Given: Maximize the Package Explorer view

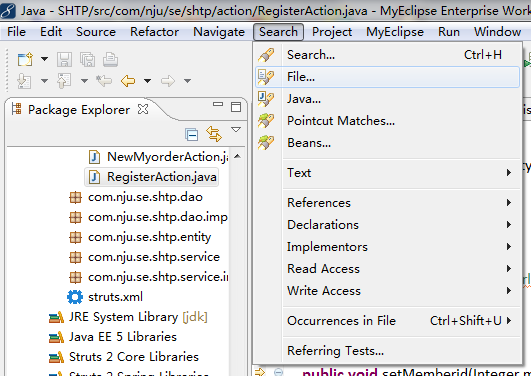Looking at the screenshot, I should point(236,107).
